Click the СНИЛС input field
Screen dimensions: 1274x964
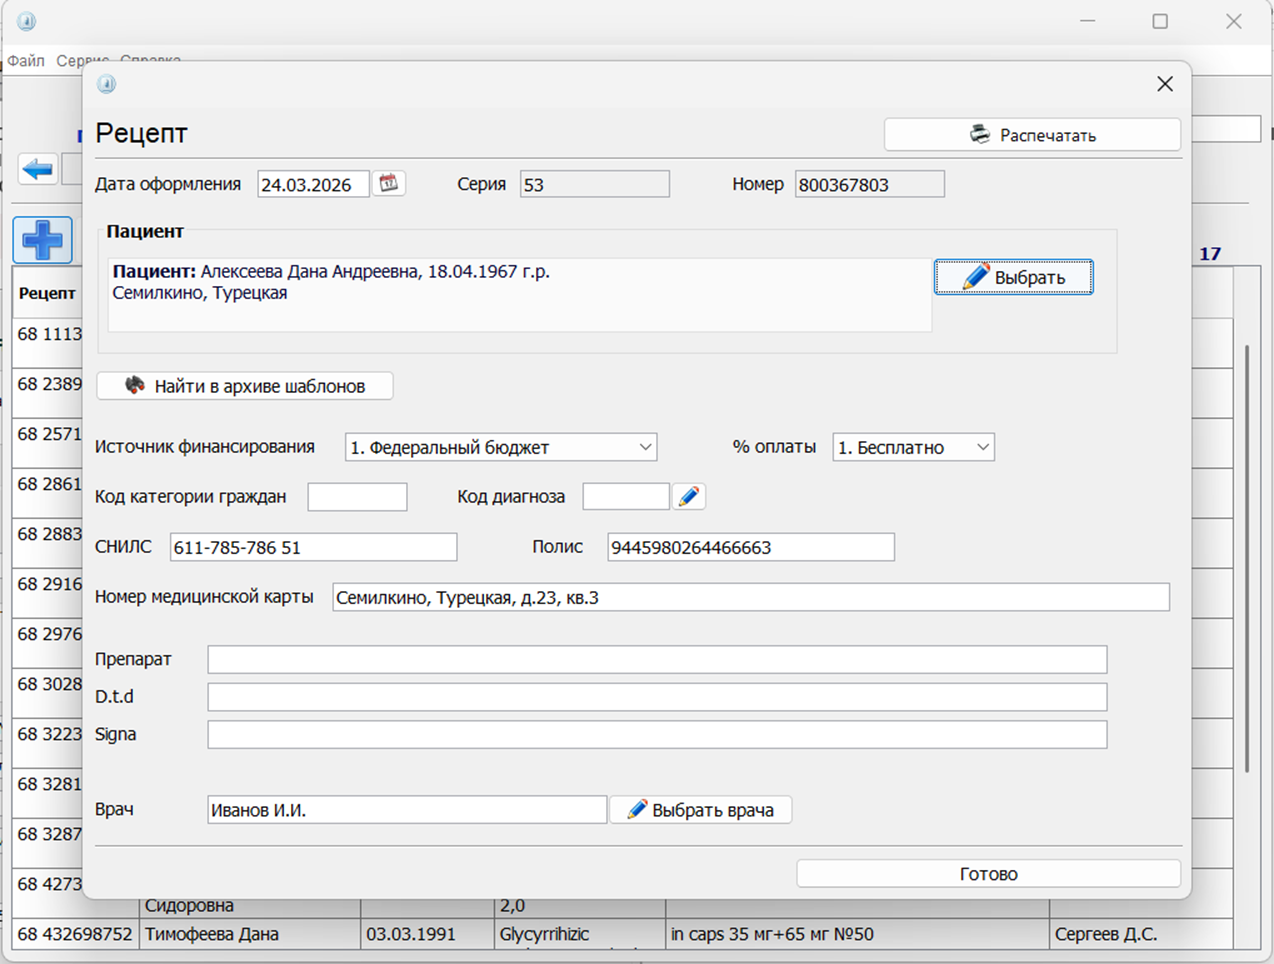(x=313, y=547)
